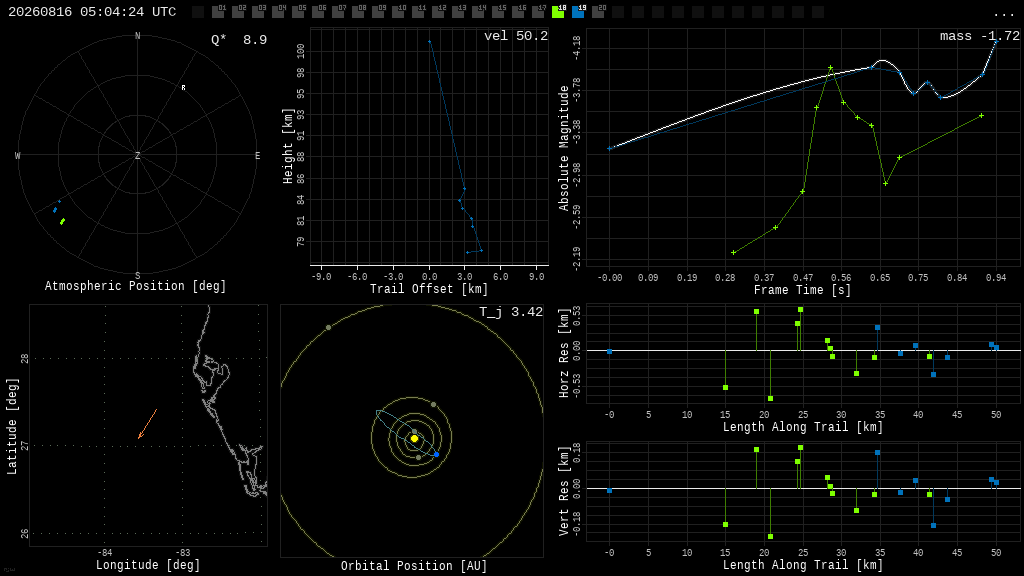
Task: Click the Longitude [deg] axis label
Action: coord(148,565)
